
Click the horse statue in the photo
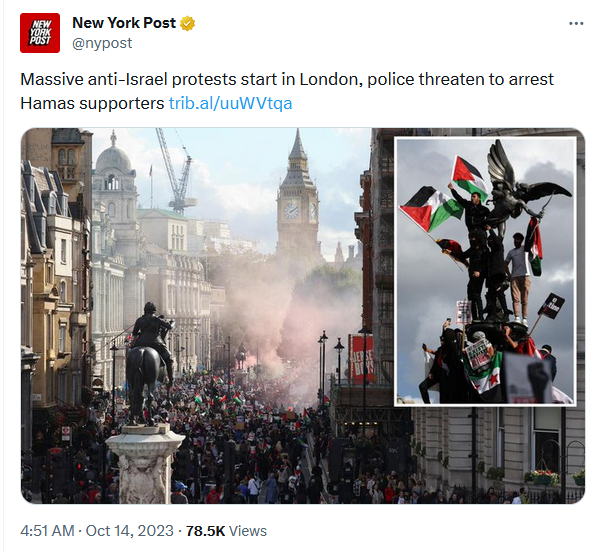(x=149, y=363)
